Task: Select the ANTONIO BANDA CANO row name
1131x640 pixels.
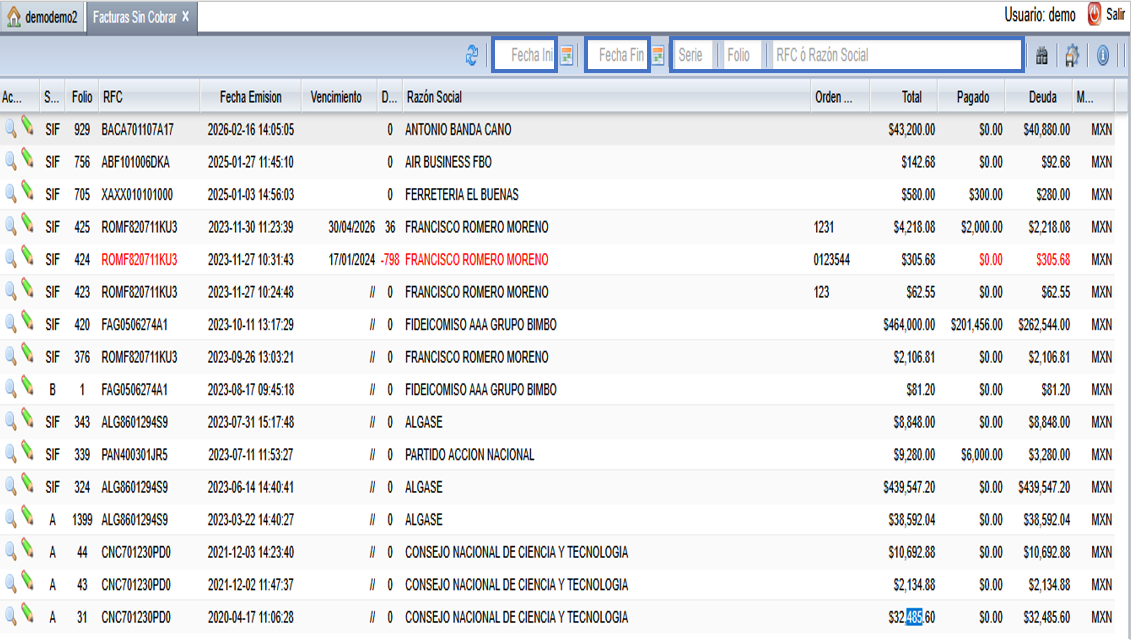Action: click(458, 130)
